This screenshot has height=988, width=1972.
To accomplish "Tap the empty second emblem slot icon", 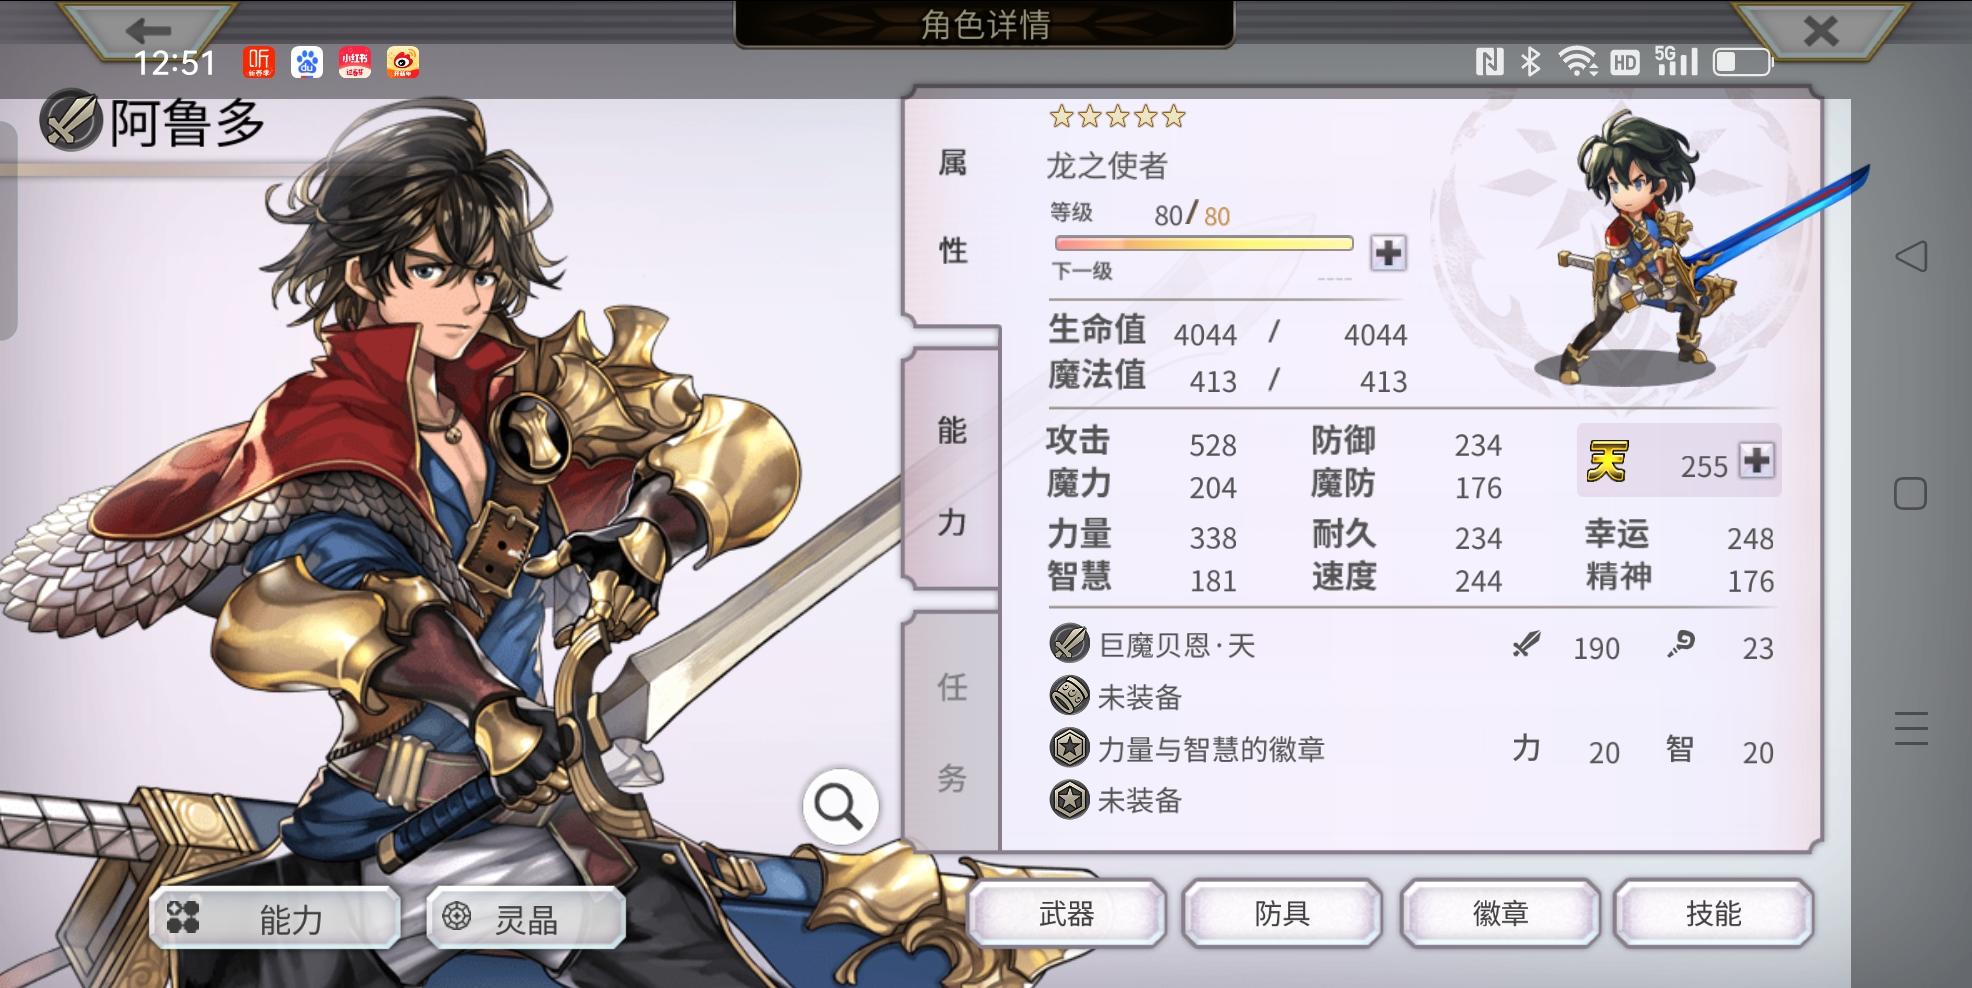I will click(x=1069, y=799).
